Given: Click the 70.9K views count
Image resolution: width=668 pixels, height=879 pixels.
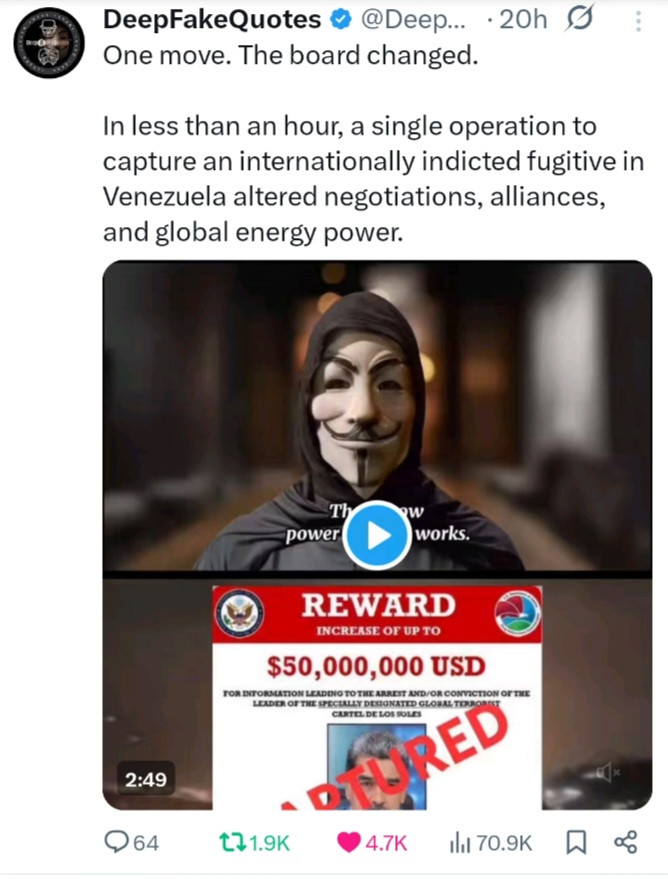Looking at the screenshot, I should tap(504, 843).
